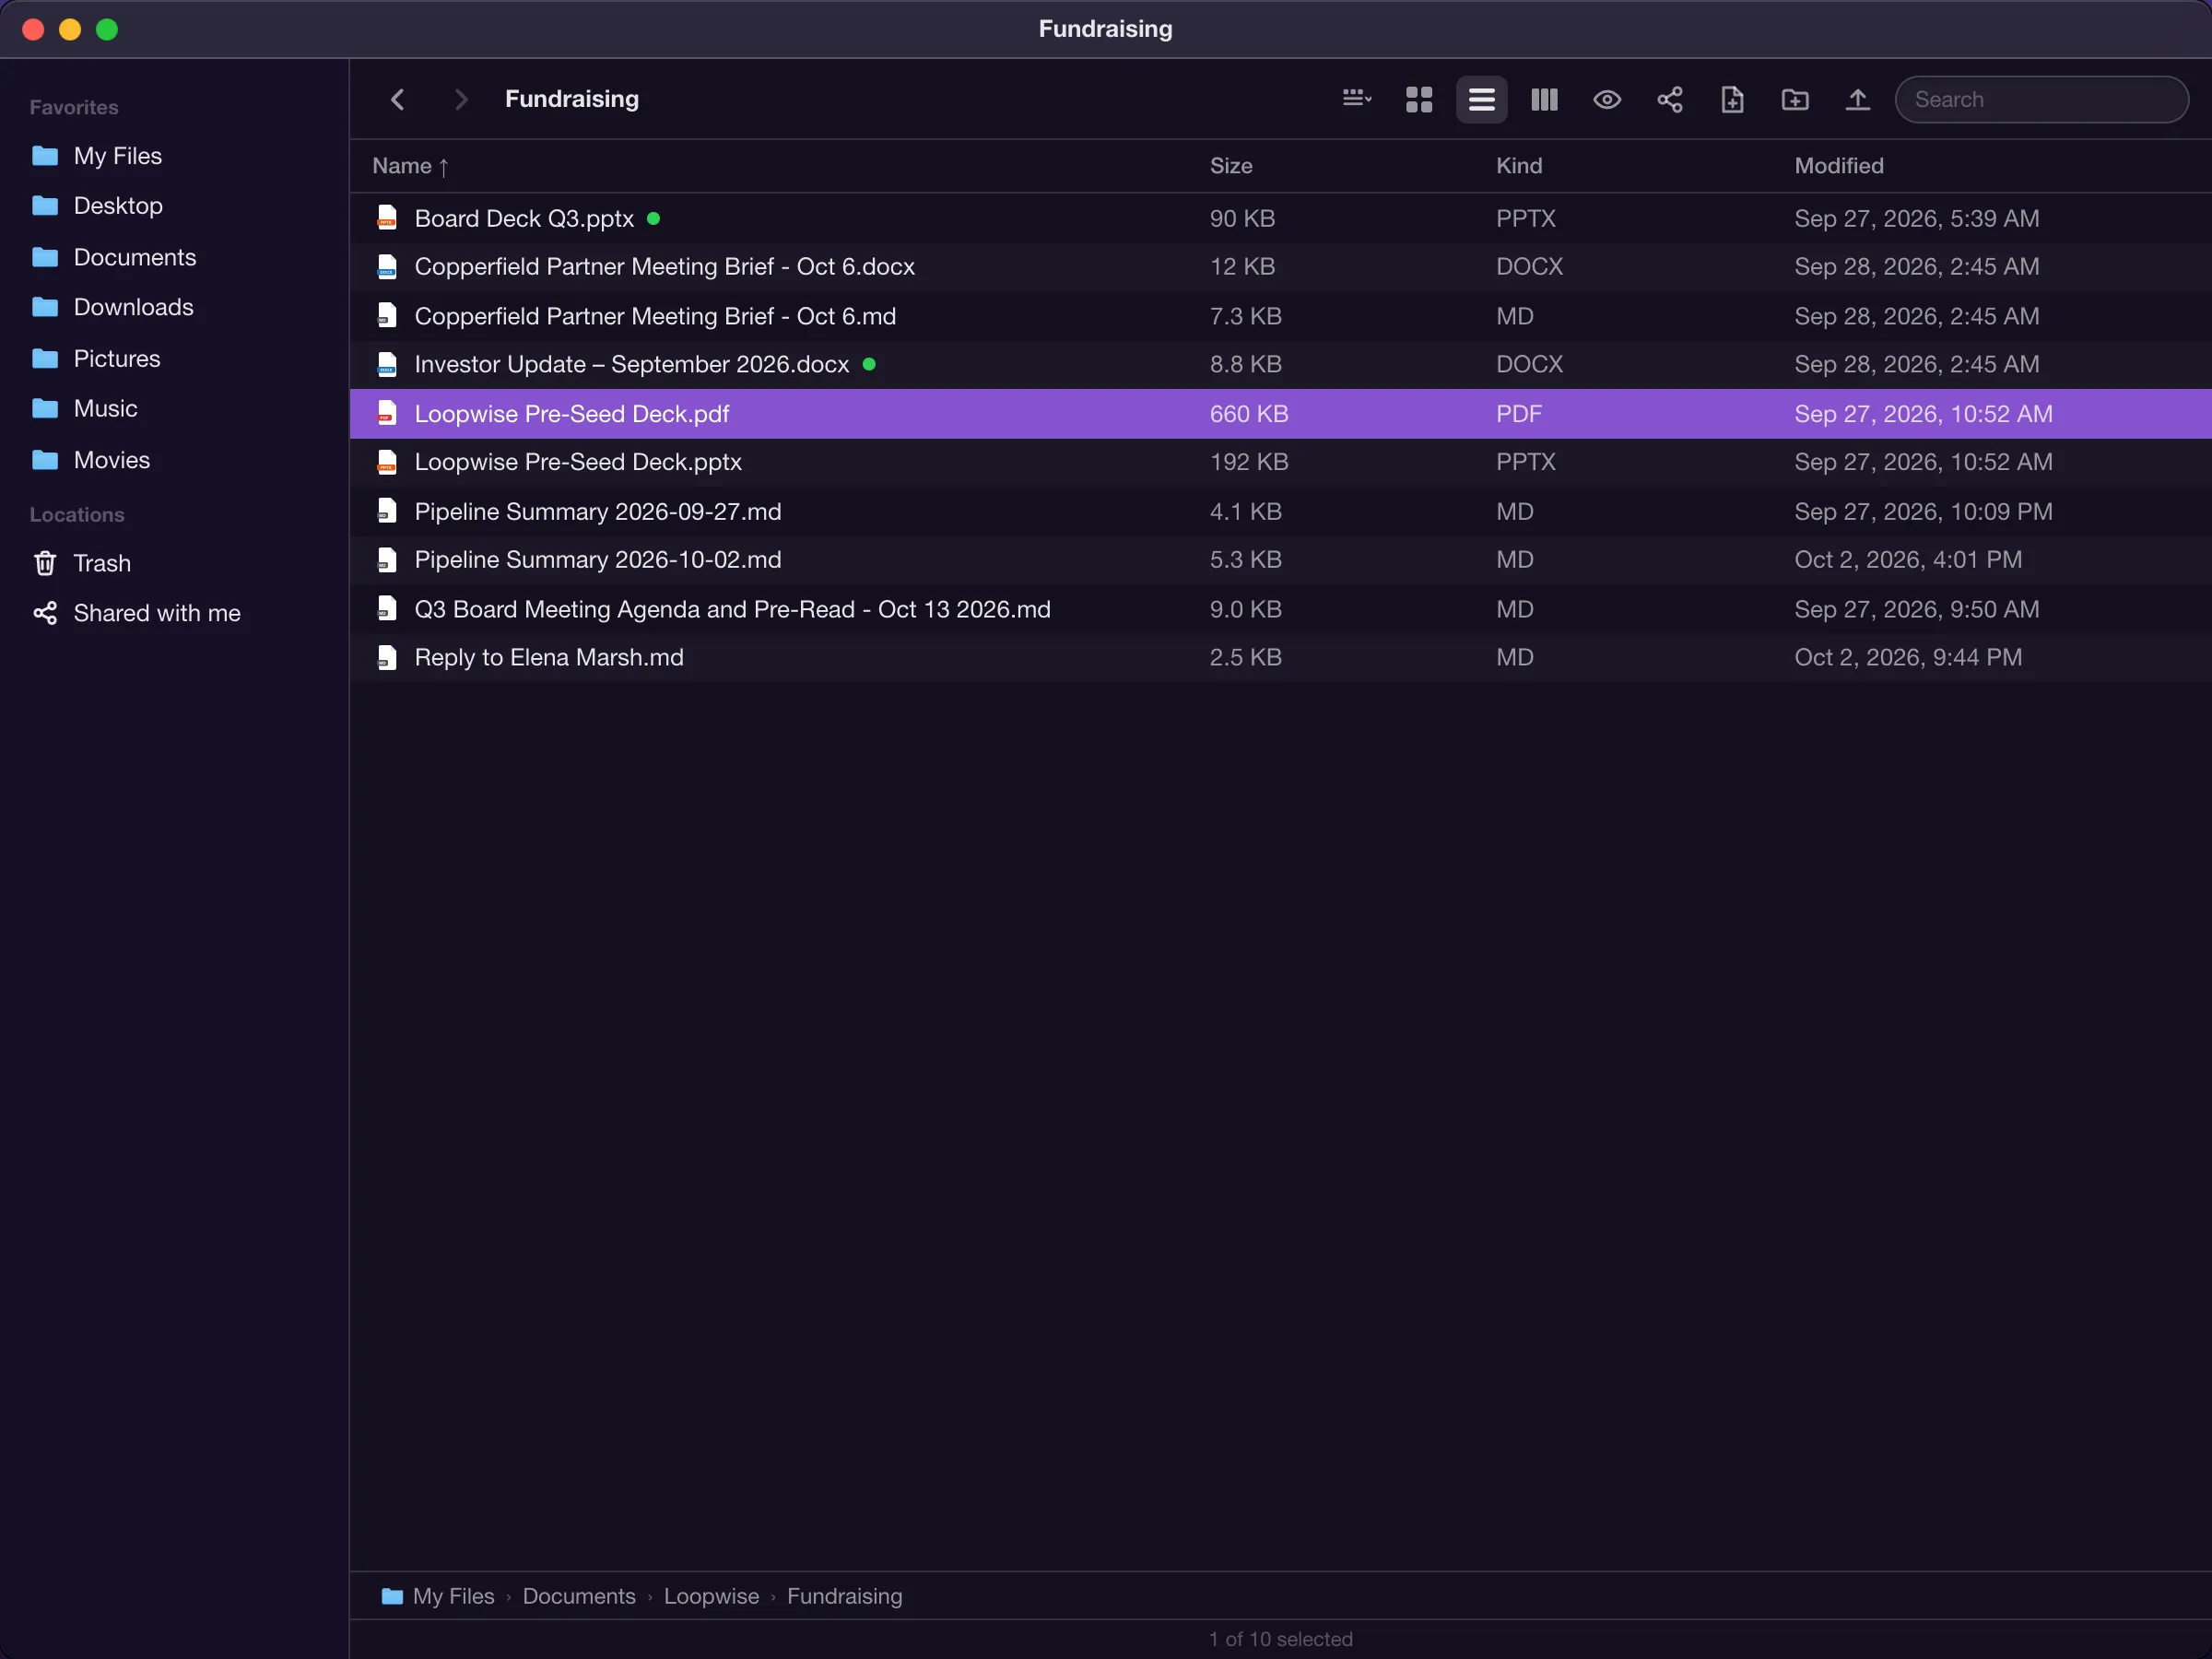Click the Shared with me share icon
Image resolution: width=2212 pixels, height=1659 pixels.
point(45,613)
